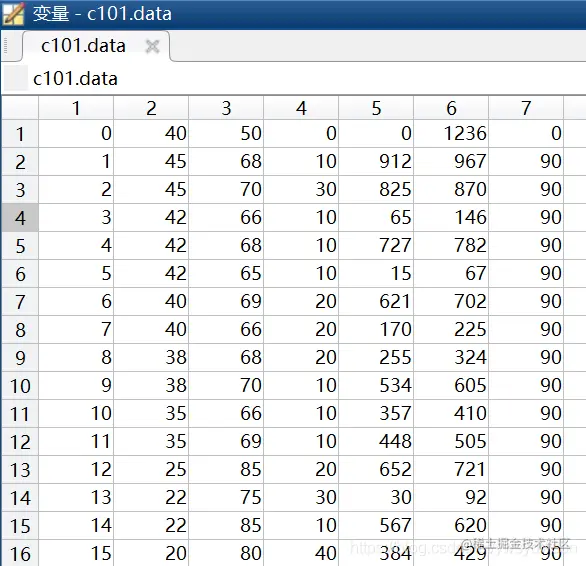Select row header 9

[x=20, y=358]
